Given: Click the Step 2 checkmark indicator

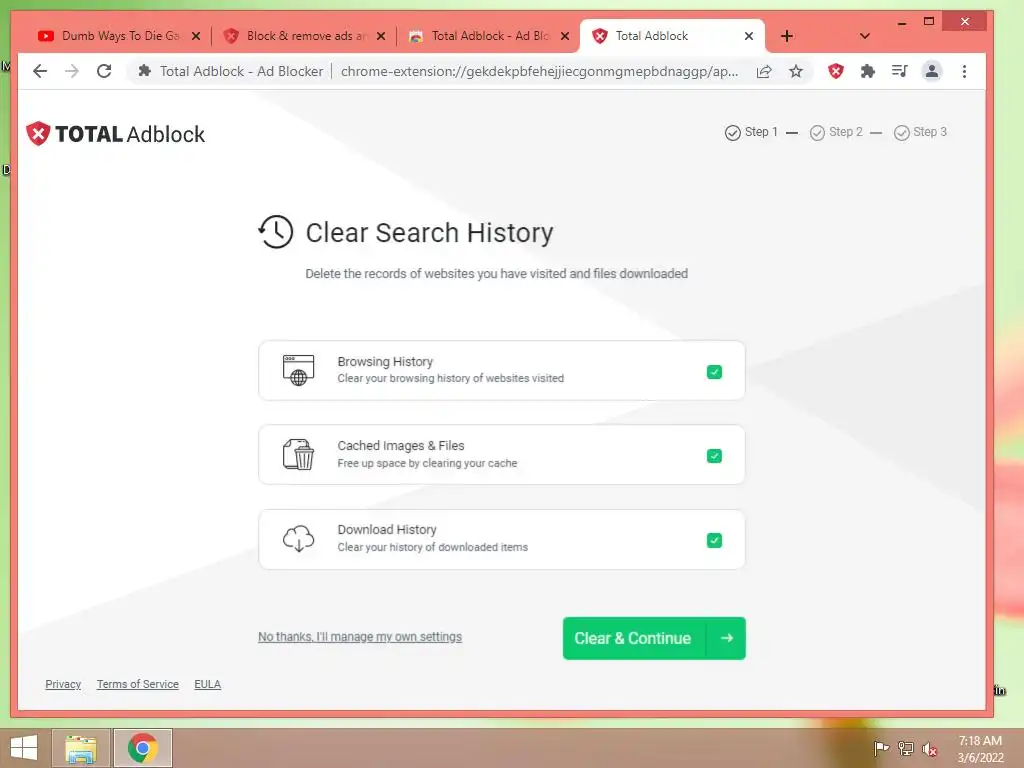Looking at the screenshot, I should click(817, 133).
